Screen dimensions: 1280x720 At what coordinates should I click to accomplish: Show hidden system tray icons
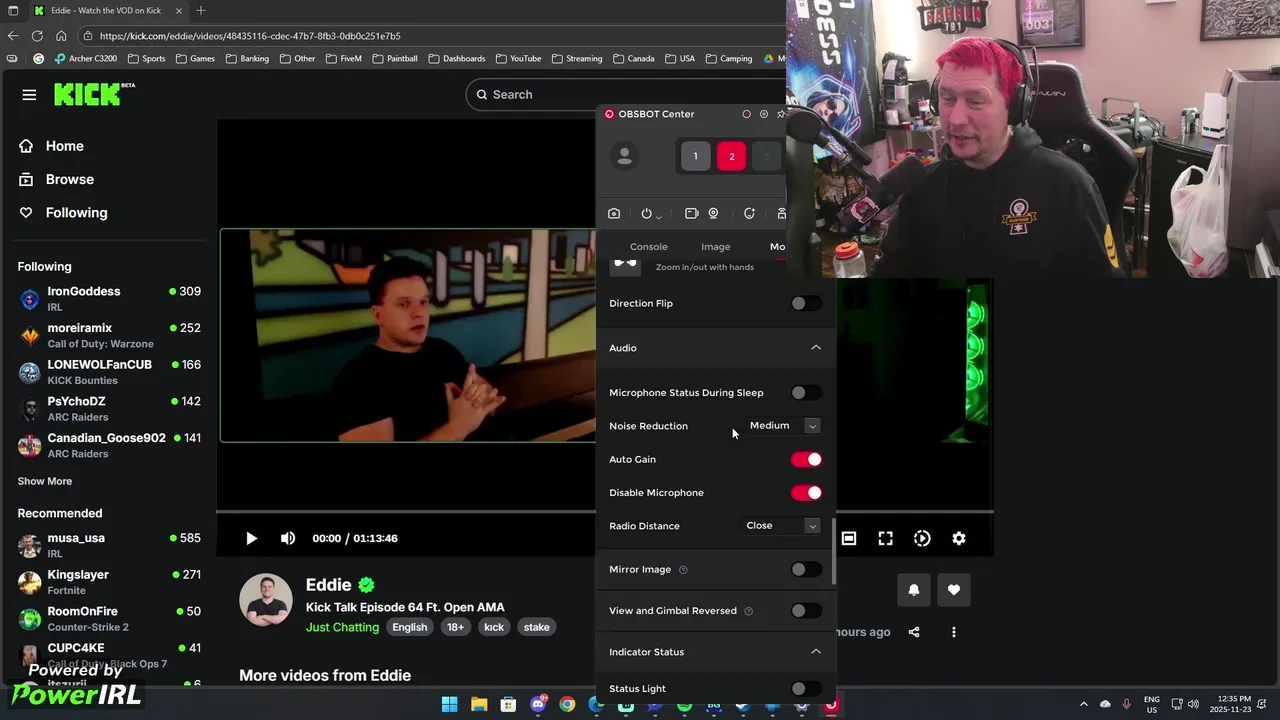click(1083, 704)
